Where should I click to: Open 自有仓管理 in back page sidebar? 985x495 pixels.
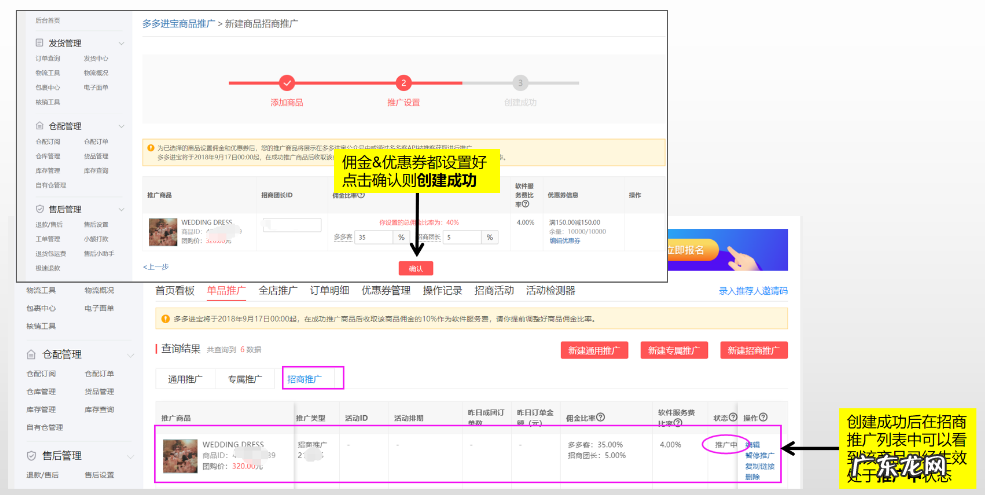click(45, 428)
